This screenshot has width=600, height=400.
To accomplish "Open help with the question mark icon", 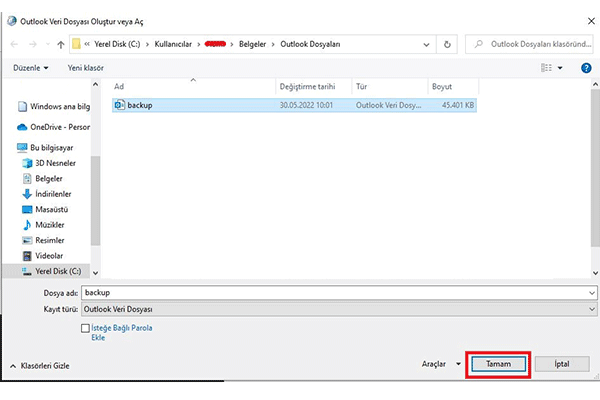I will (586, 68).
